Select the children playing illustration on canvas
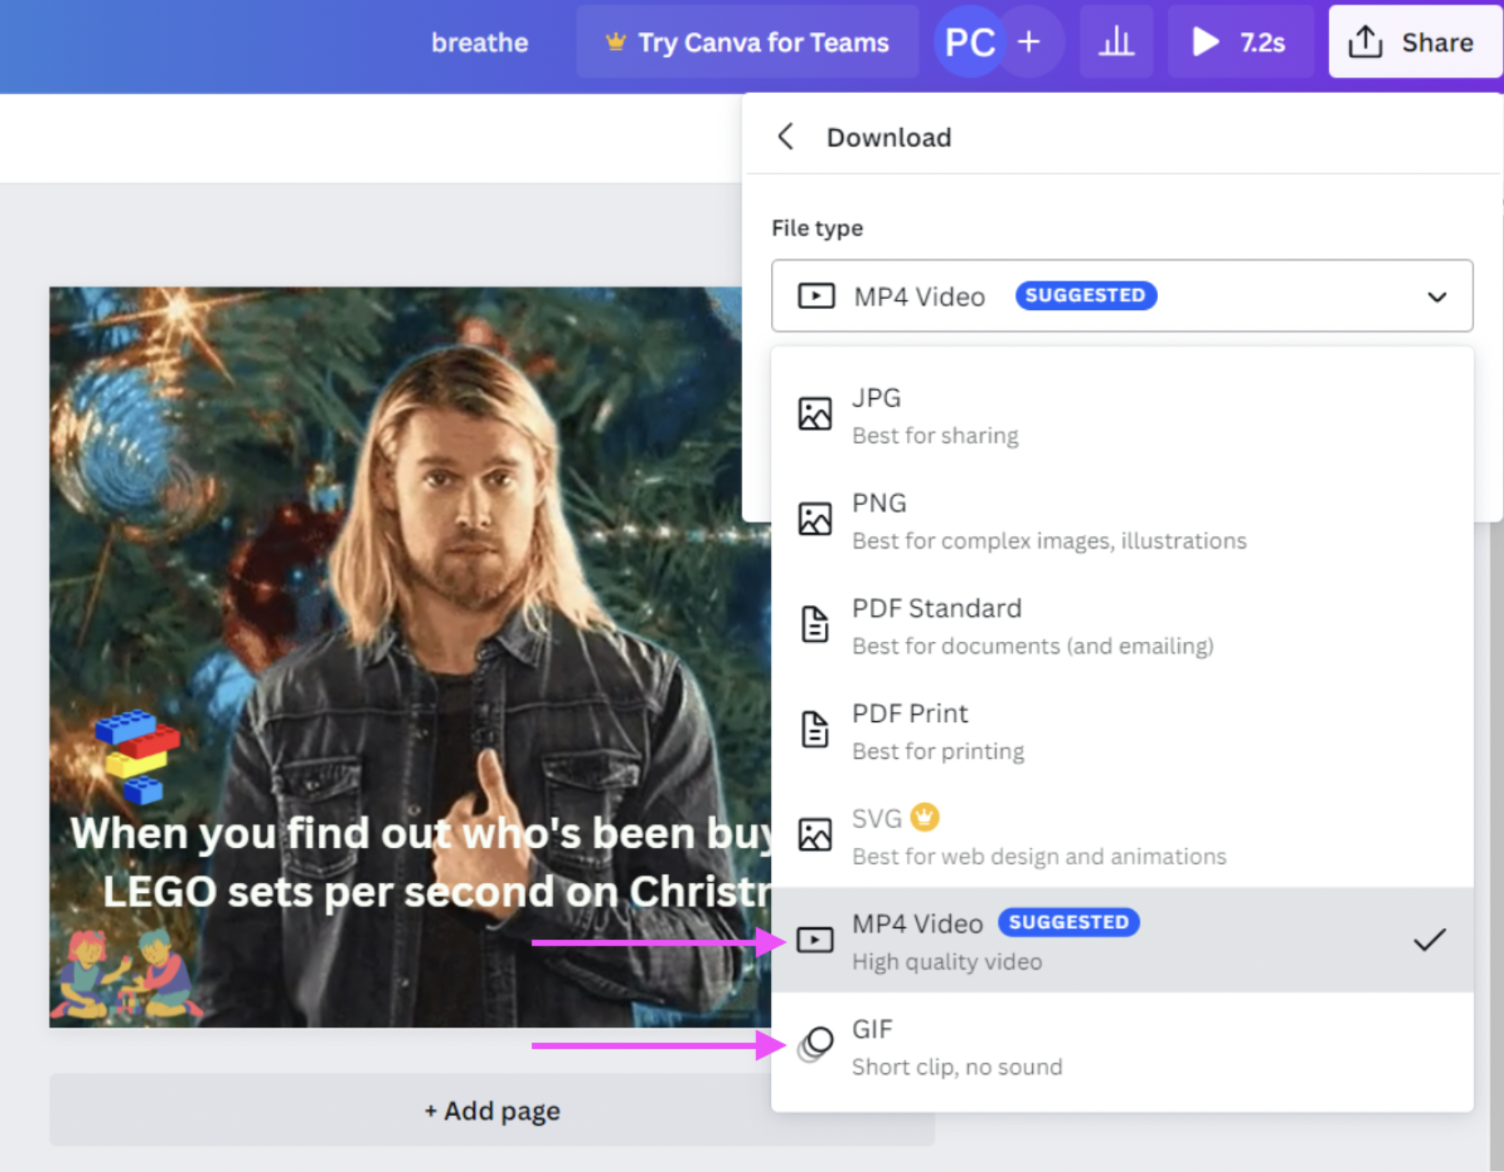The image size is (1504, 1172). 125,975
